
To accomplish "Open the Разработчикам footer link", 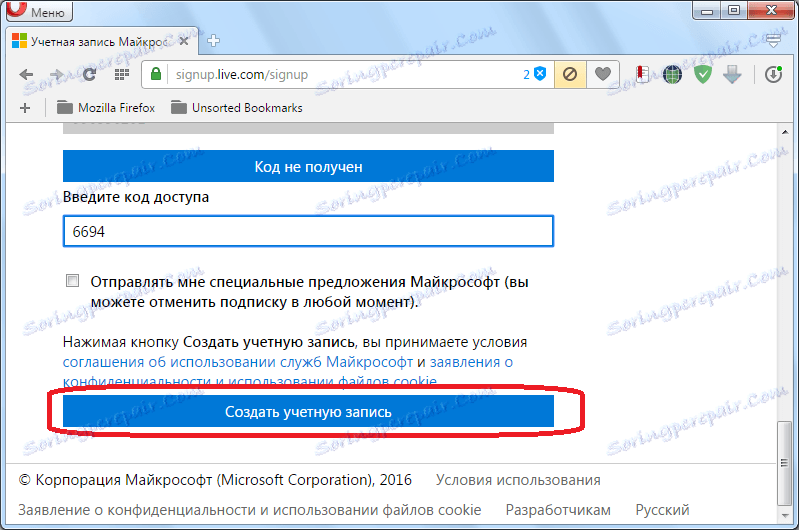I will click(558, 510).
